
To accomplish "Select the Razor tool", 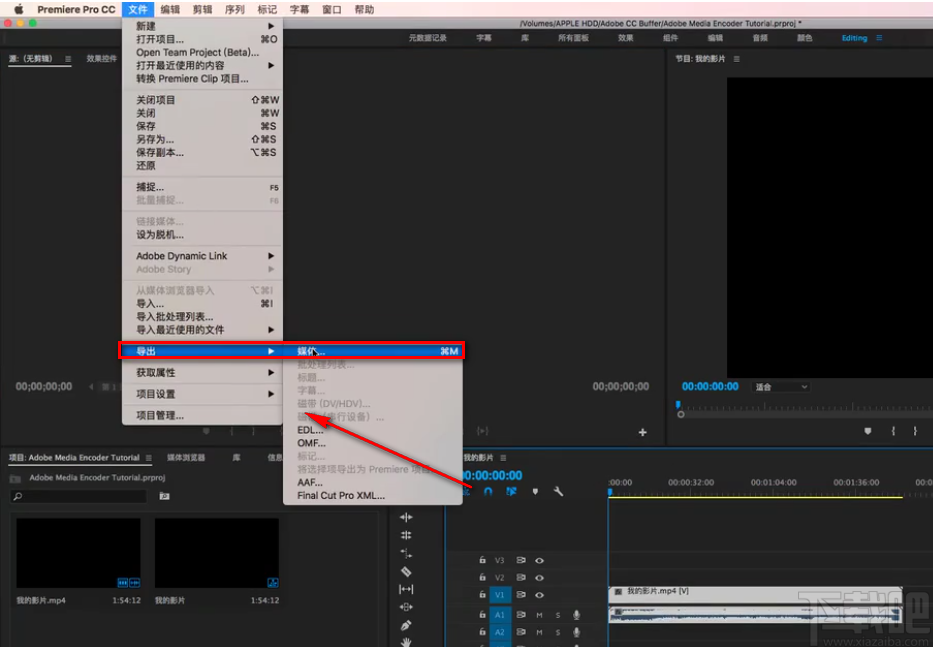I will (x=406, y=571).
